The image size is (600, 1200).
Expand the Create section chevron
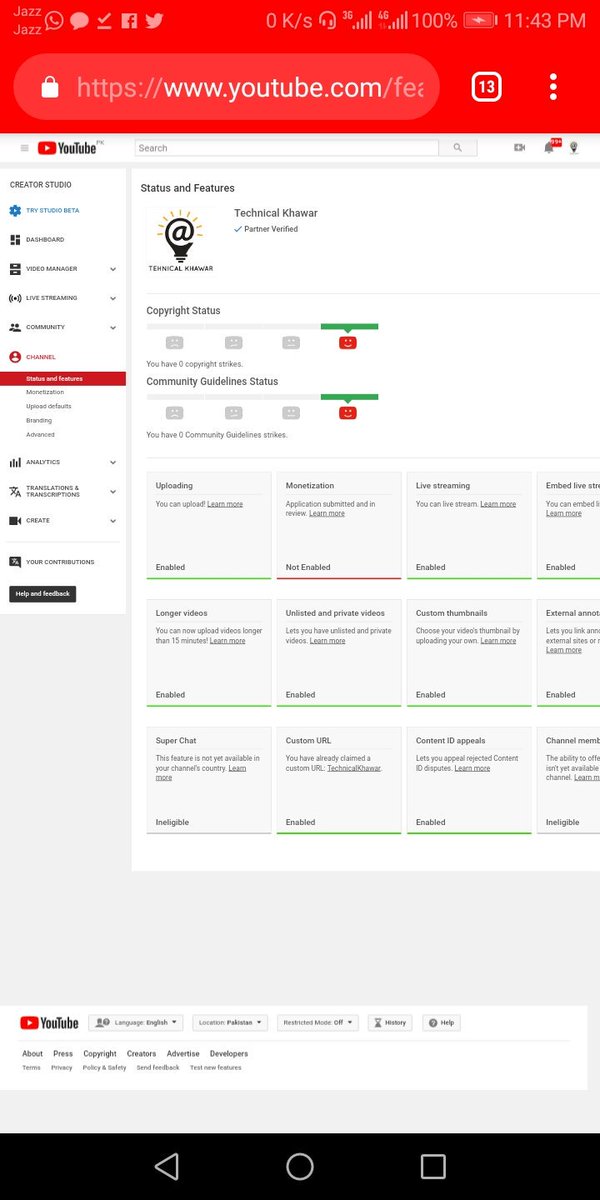[113, 521]
